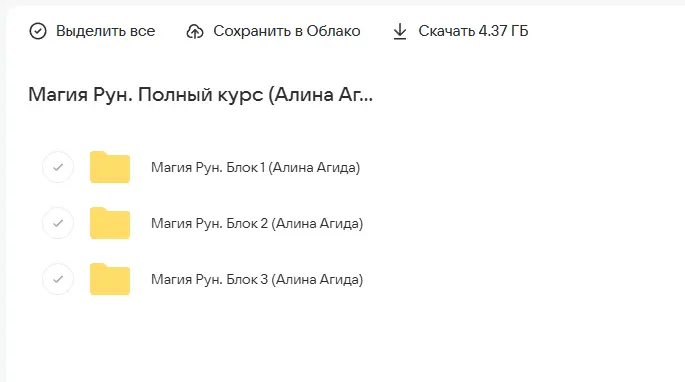Click 'Сохранить в Облако' text
The height and width of the screenshot is (382, 685).
287,31
